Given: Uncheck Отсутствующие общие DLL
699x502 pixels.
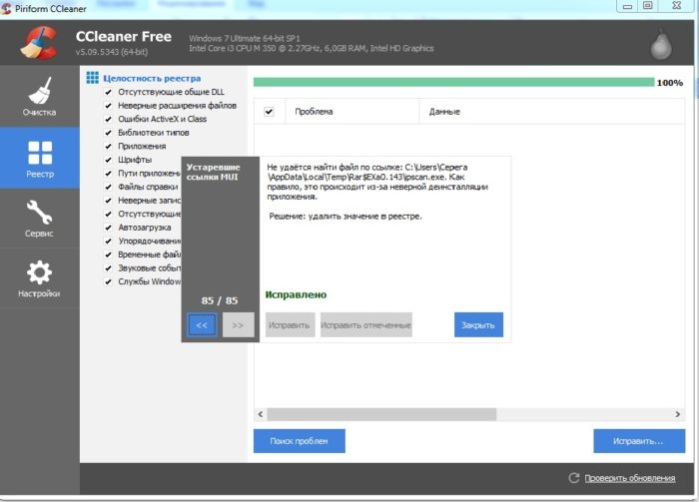Looking at the screenshot, I should 108,92.
